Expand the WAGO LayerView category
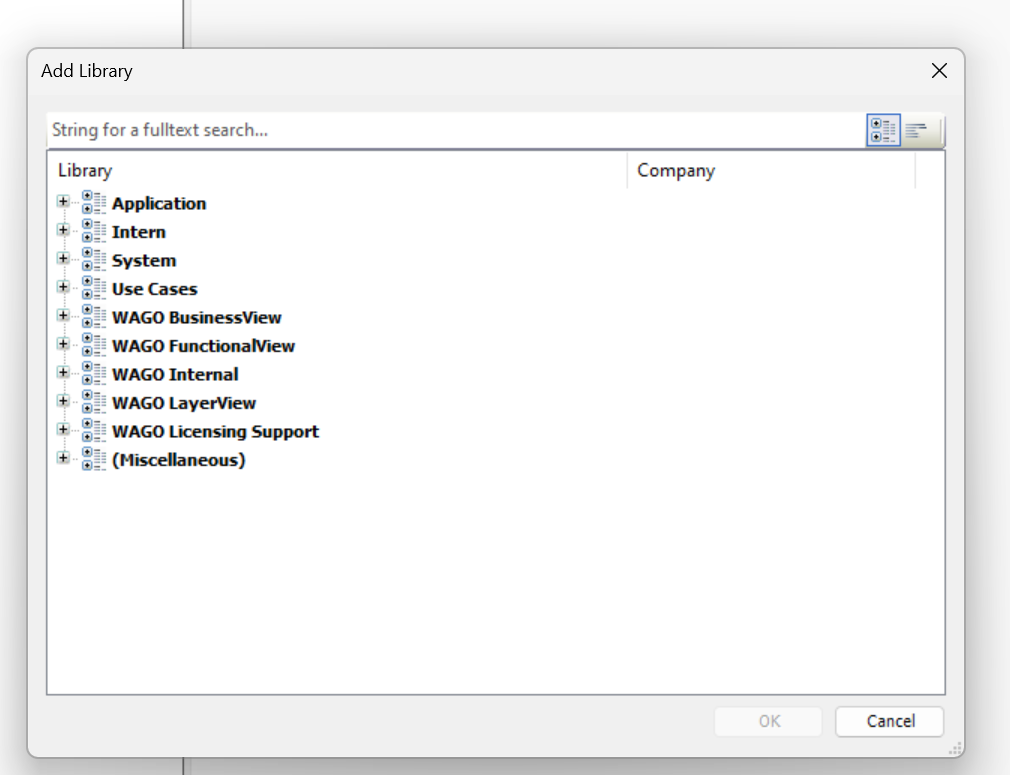Viewport: 1010px width, 775px height. [63, 401]
